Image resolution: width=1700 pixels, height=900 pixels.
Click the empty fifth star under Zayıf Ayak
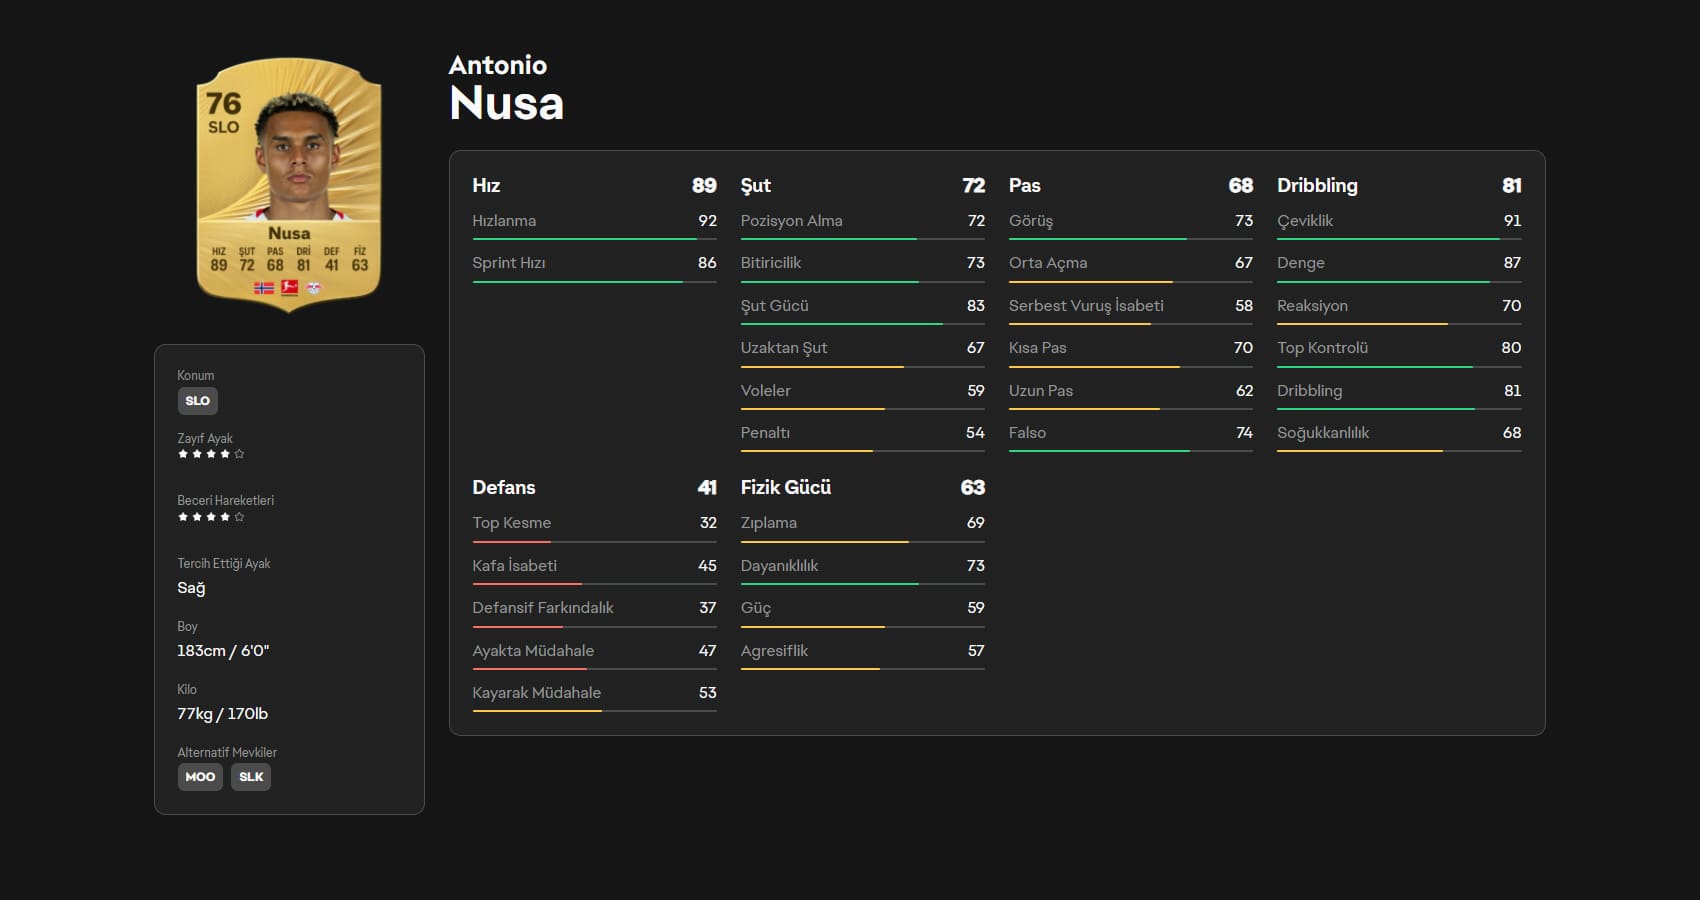pyautogui.click(x=239, y=454)
